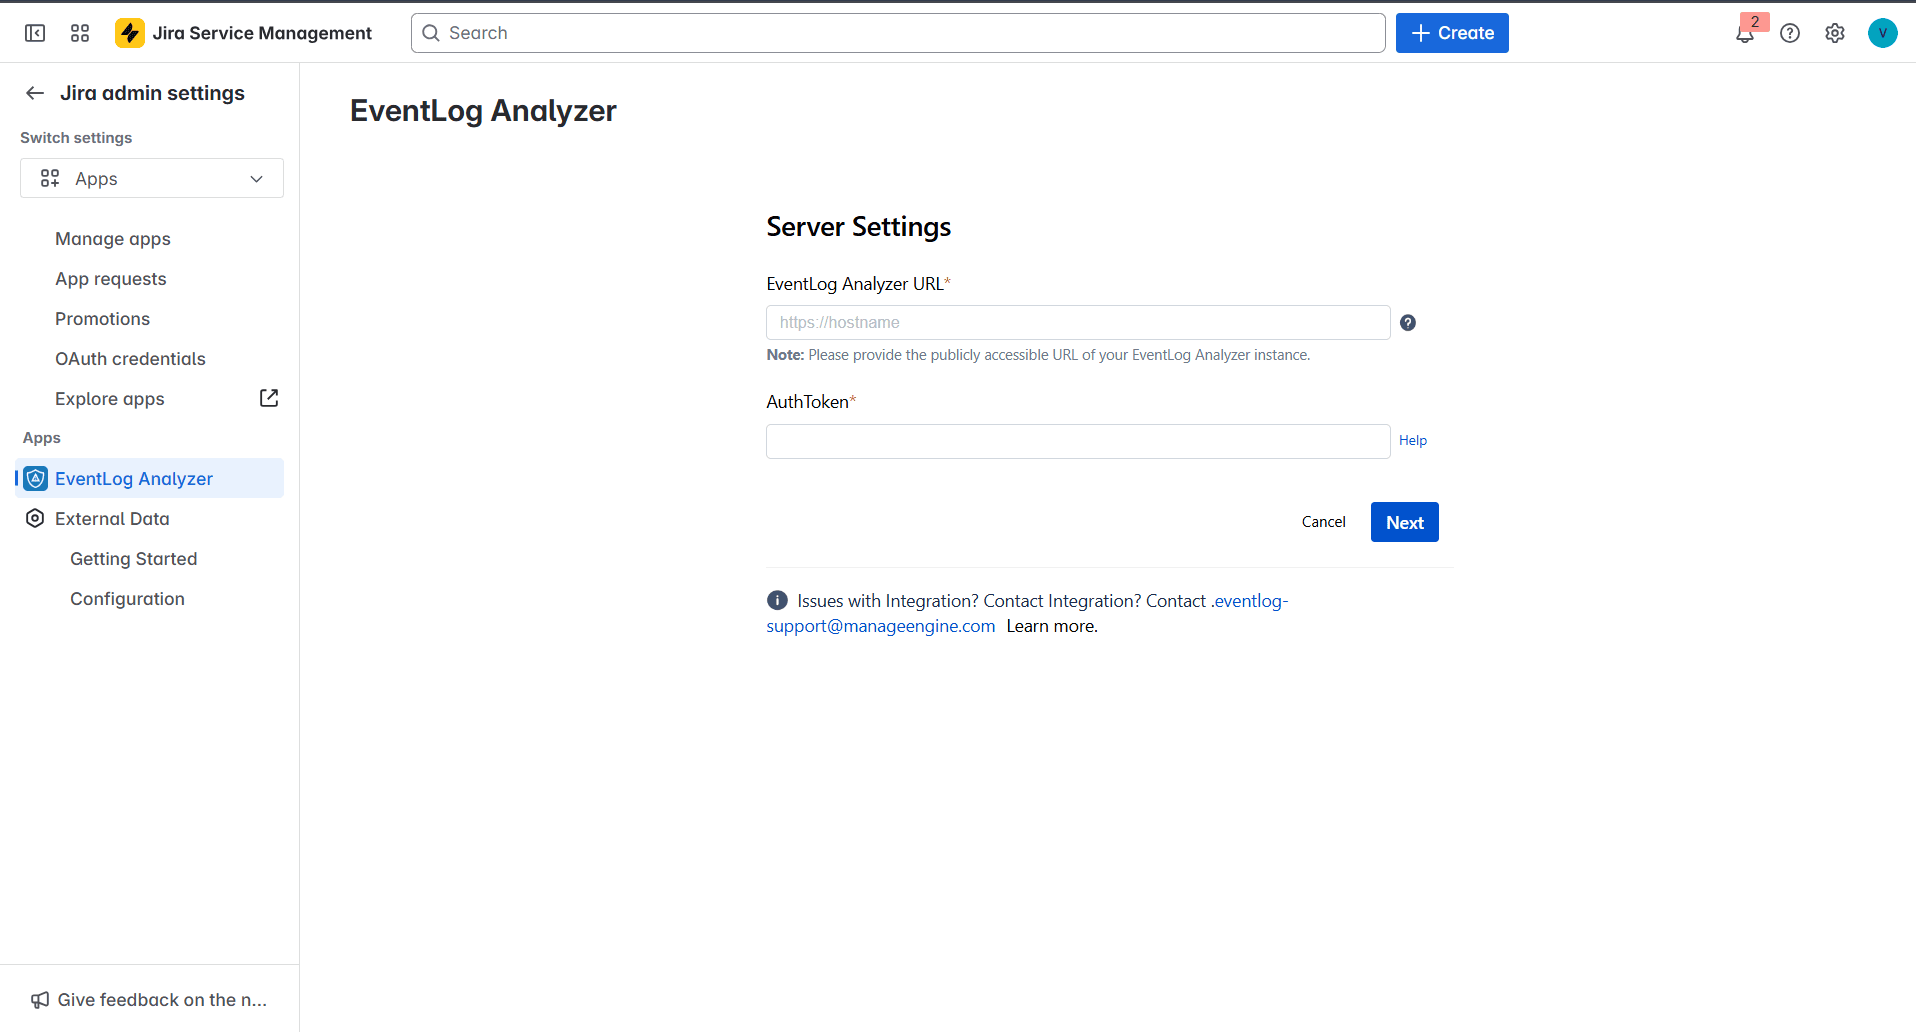
Task: Click the EventLog Analyzer shield icon in sidebar
Action: pos(36,479)
